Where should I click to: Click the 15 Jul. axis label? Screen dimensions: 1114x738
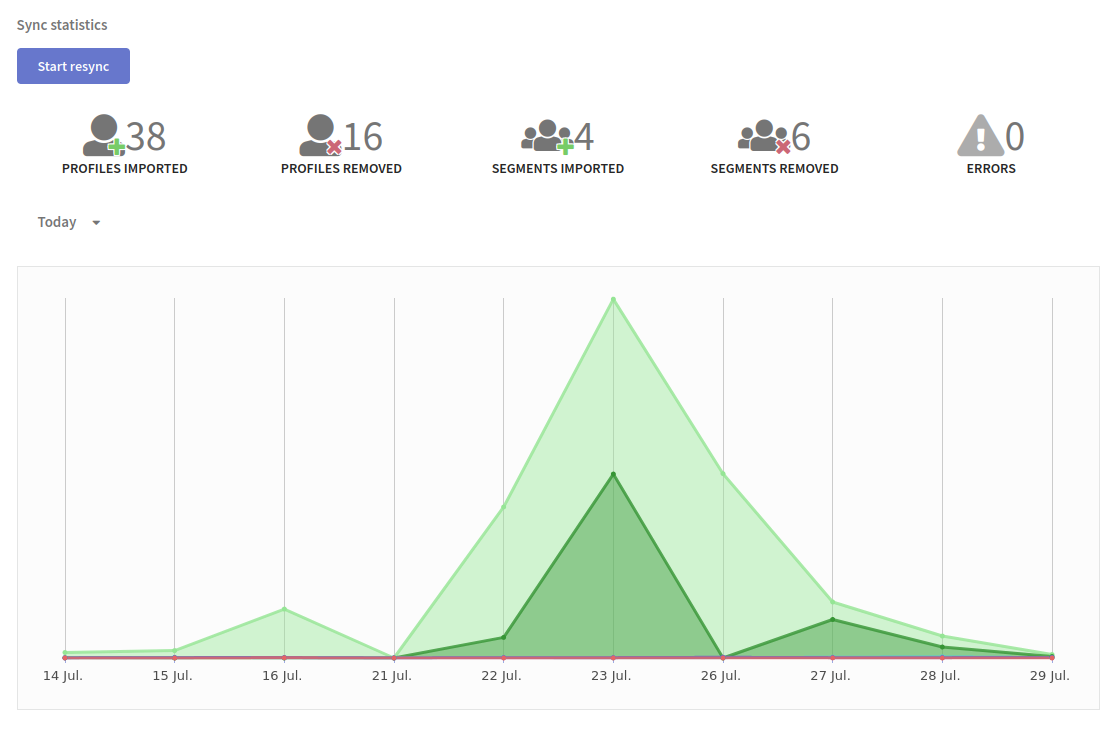[173, 675]
